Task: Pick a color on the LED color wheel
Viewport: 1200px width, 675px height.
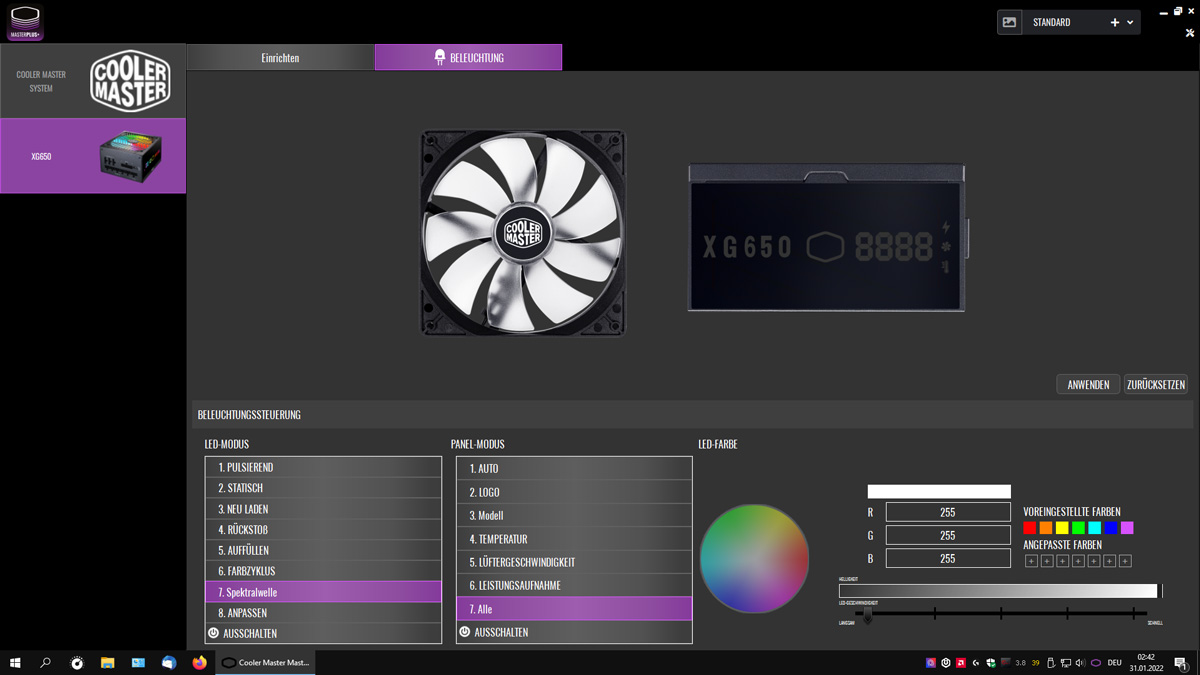Action: [754, 558]
